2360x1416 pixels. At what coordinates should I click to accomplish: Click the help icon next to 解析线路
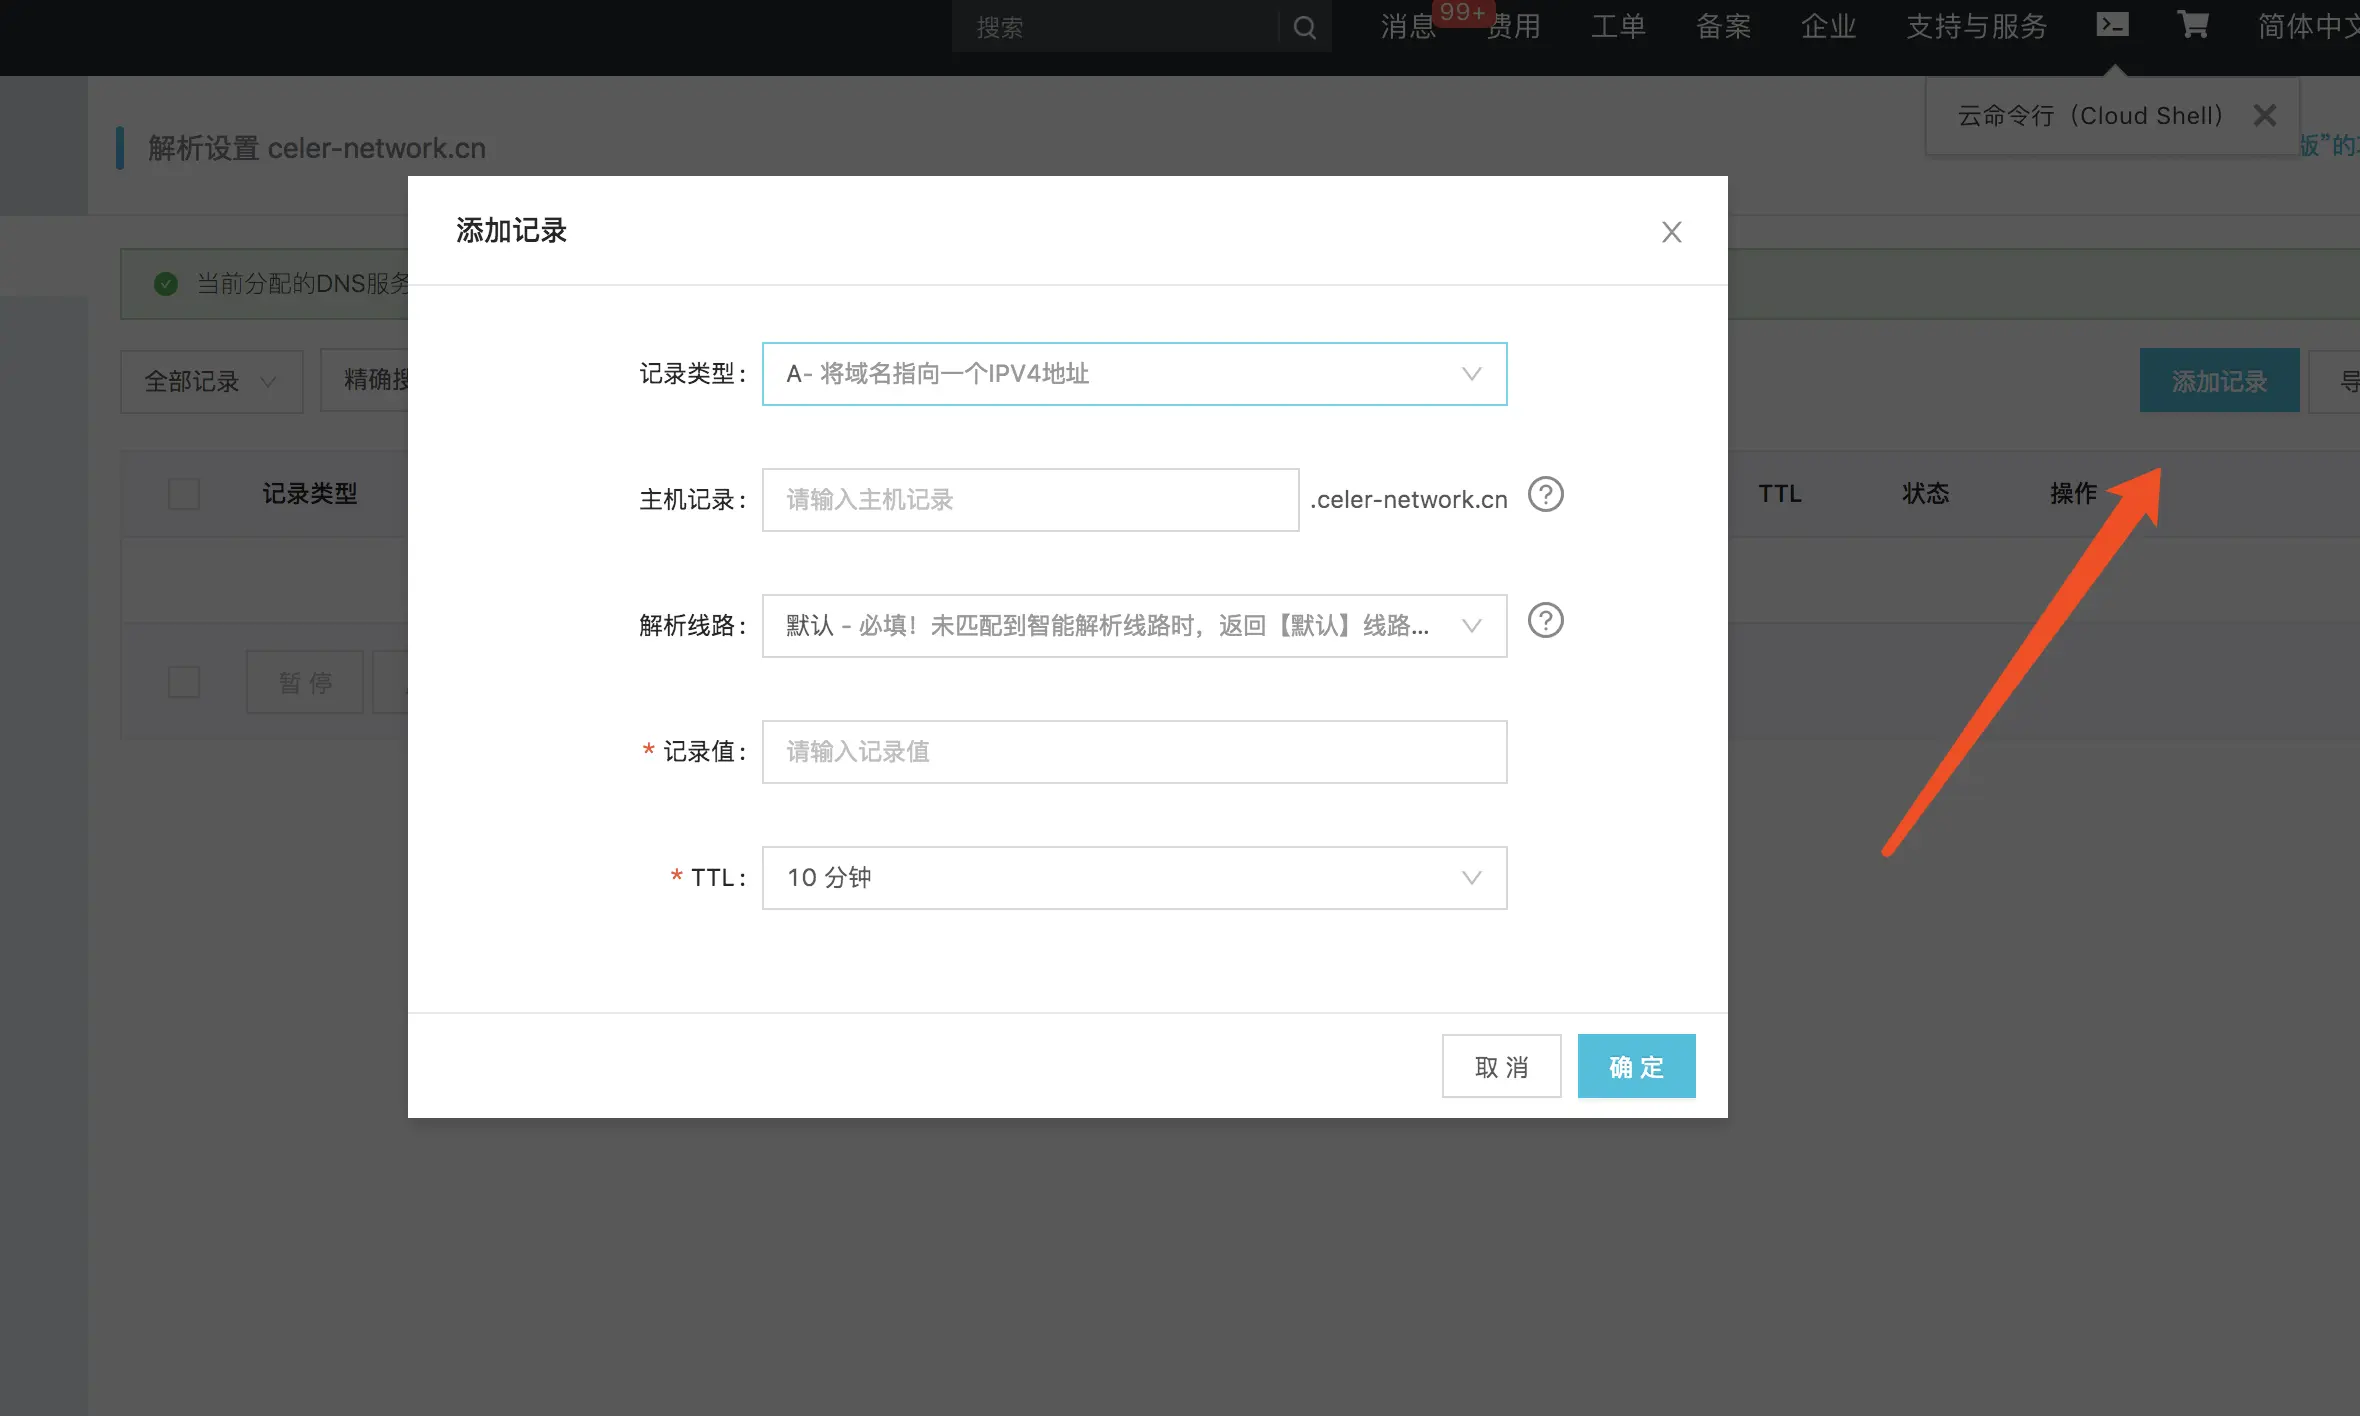click(x=1545, y=621)
